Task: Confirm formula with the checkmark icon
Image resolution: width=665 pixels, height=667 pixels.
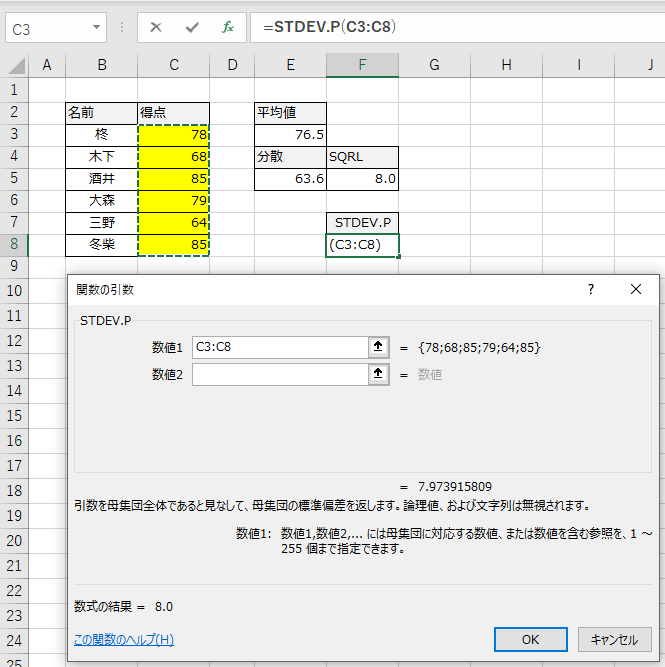Action: click(192, 28)
